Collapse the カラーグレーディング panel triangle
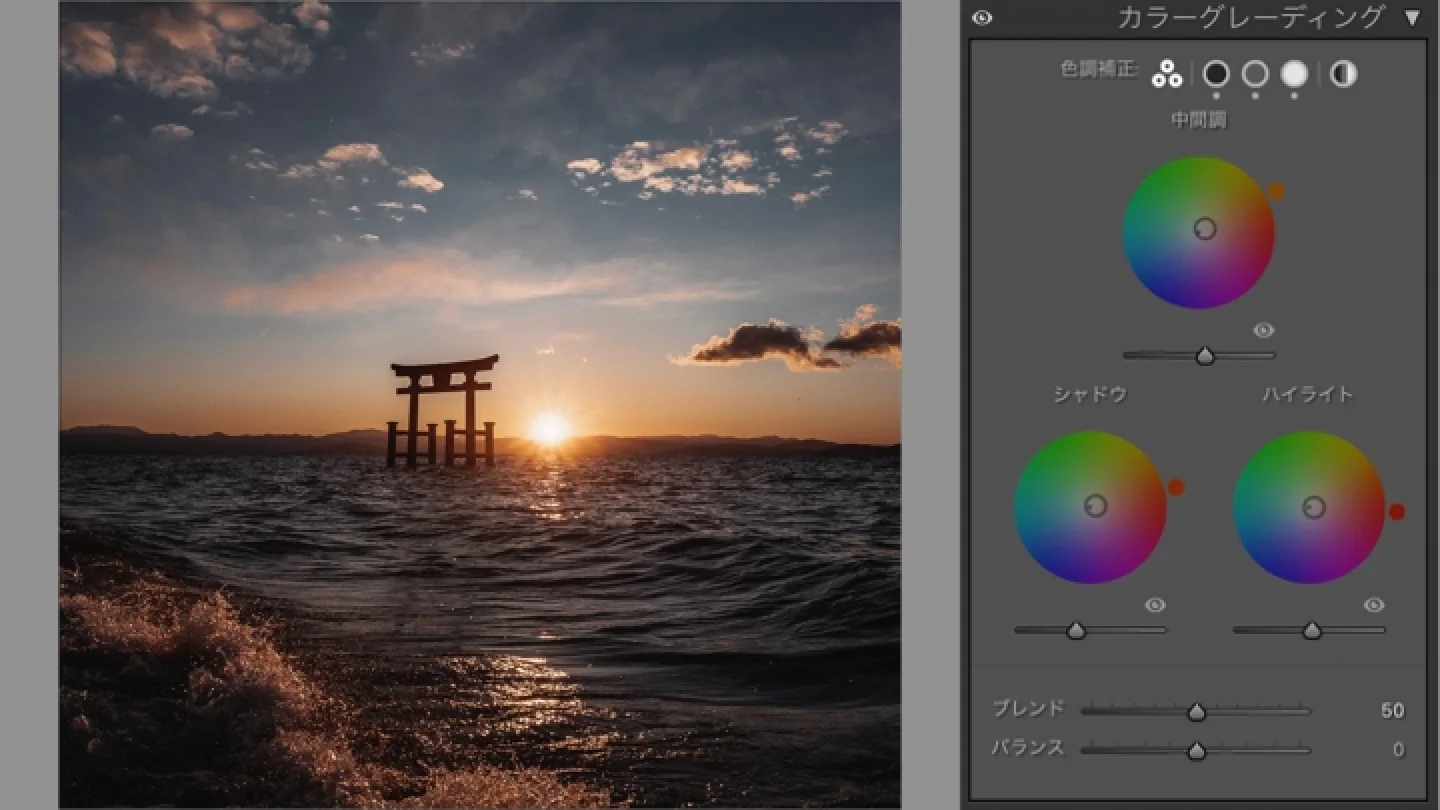Image resolution: width=1440 pixels, height=810 pixels. click(1412, 18)
